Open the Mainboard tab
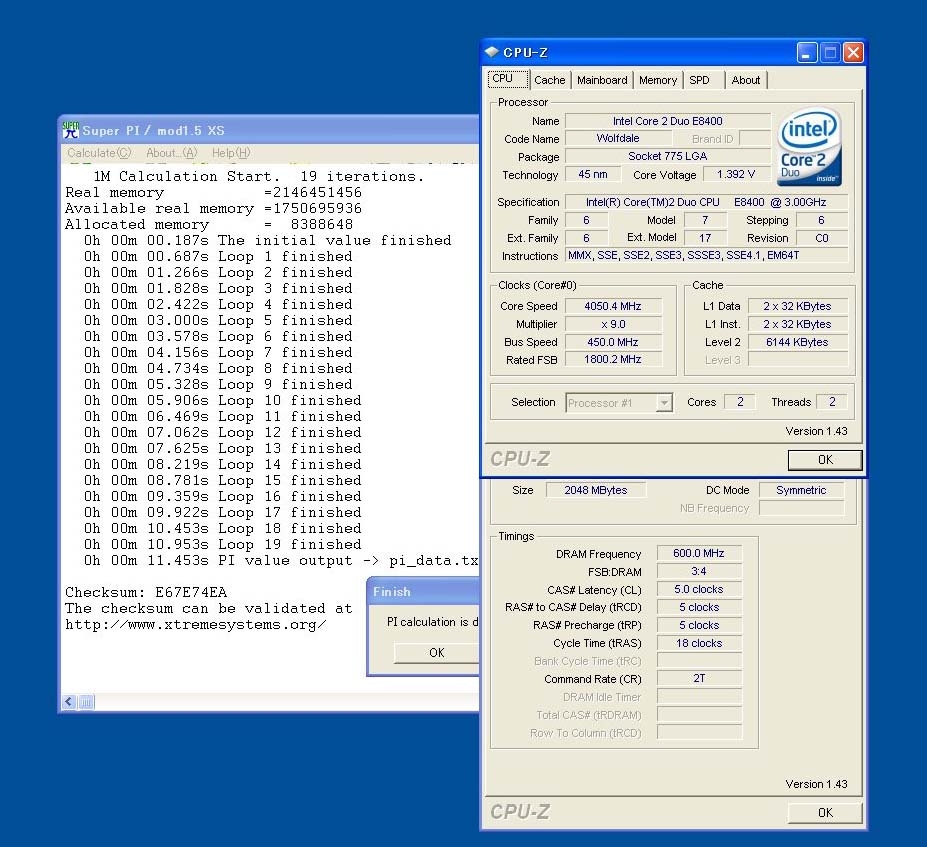 coord(602,80)
